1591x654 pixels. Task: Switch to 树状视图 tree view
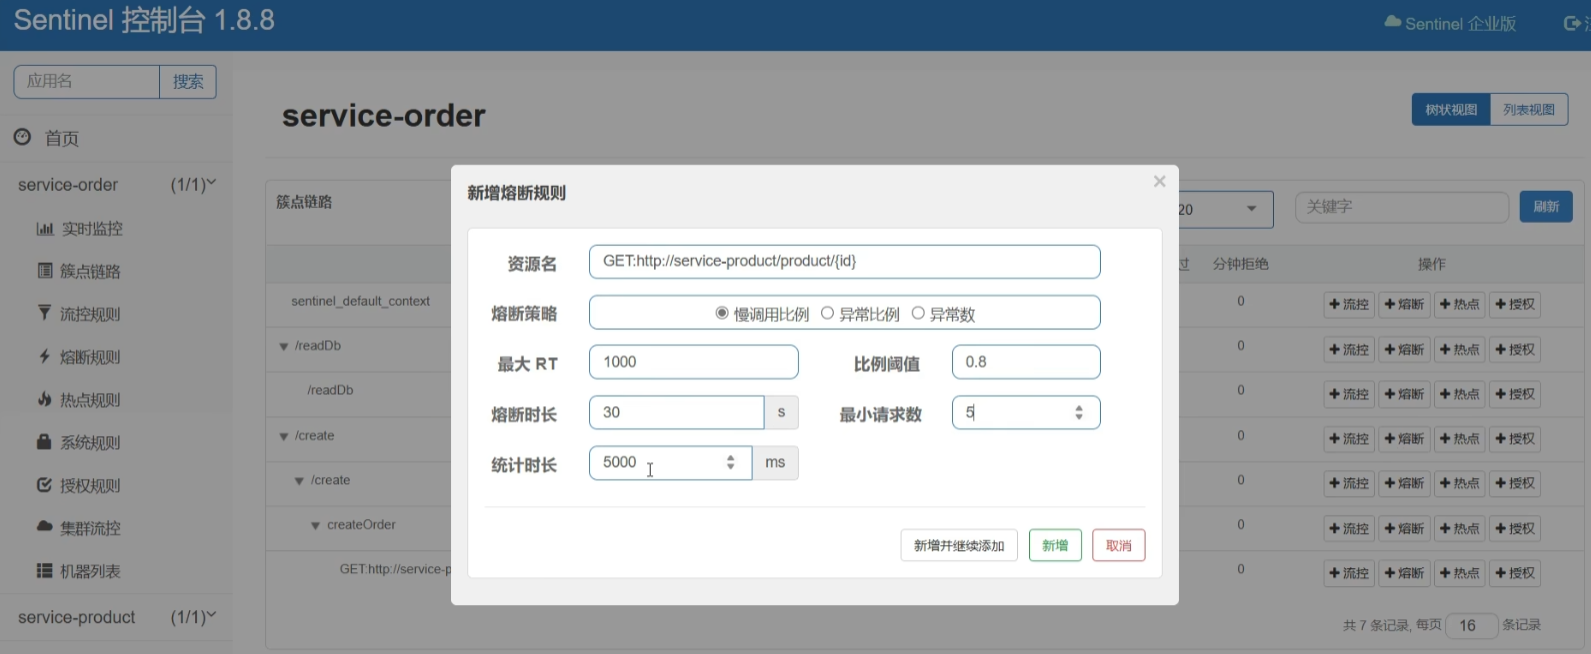coord(1451,110)
